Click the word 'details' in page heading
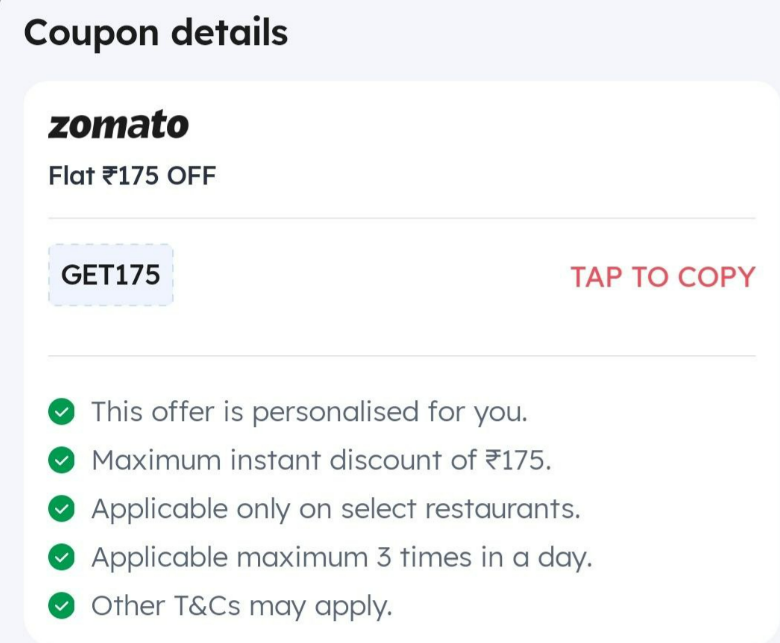 pyautogui.click(x=229, y=32)
